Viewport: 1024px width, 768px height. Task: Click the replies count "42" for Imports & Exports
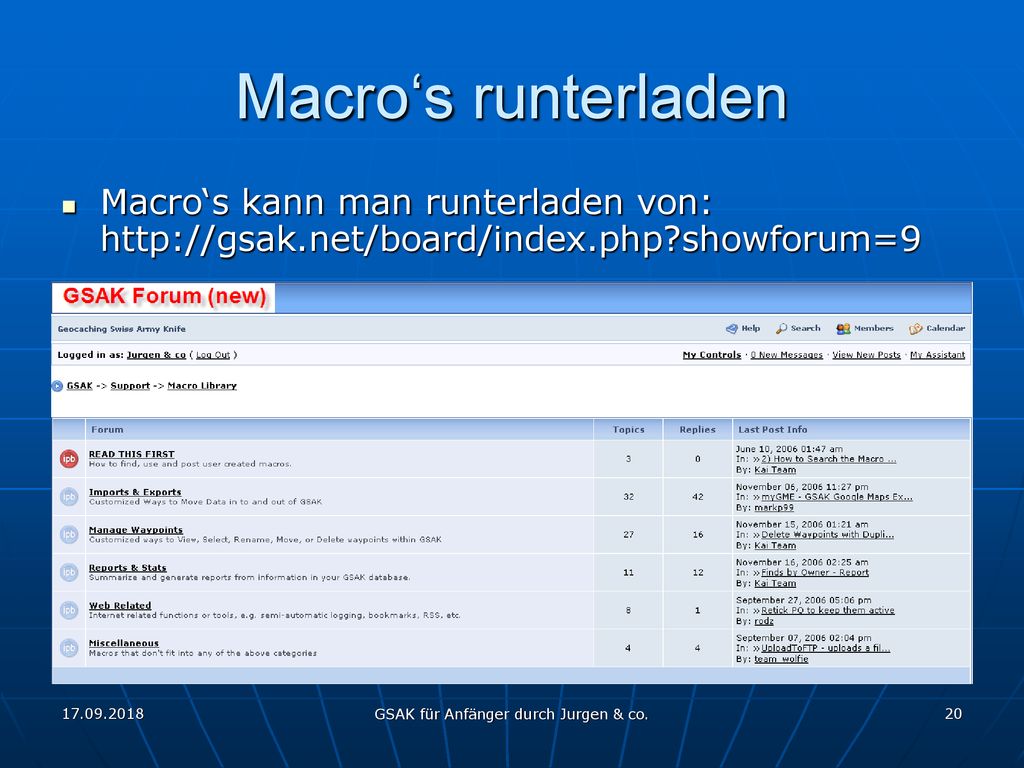click(x=697, y=497)
